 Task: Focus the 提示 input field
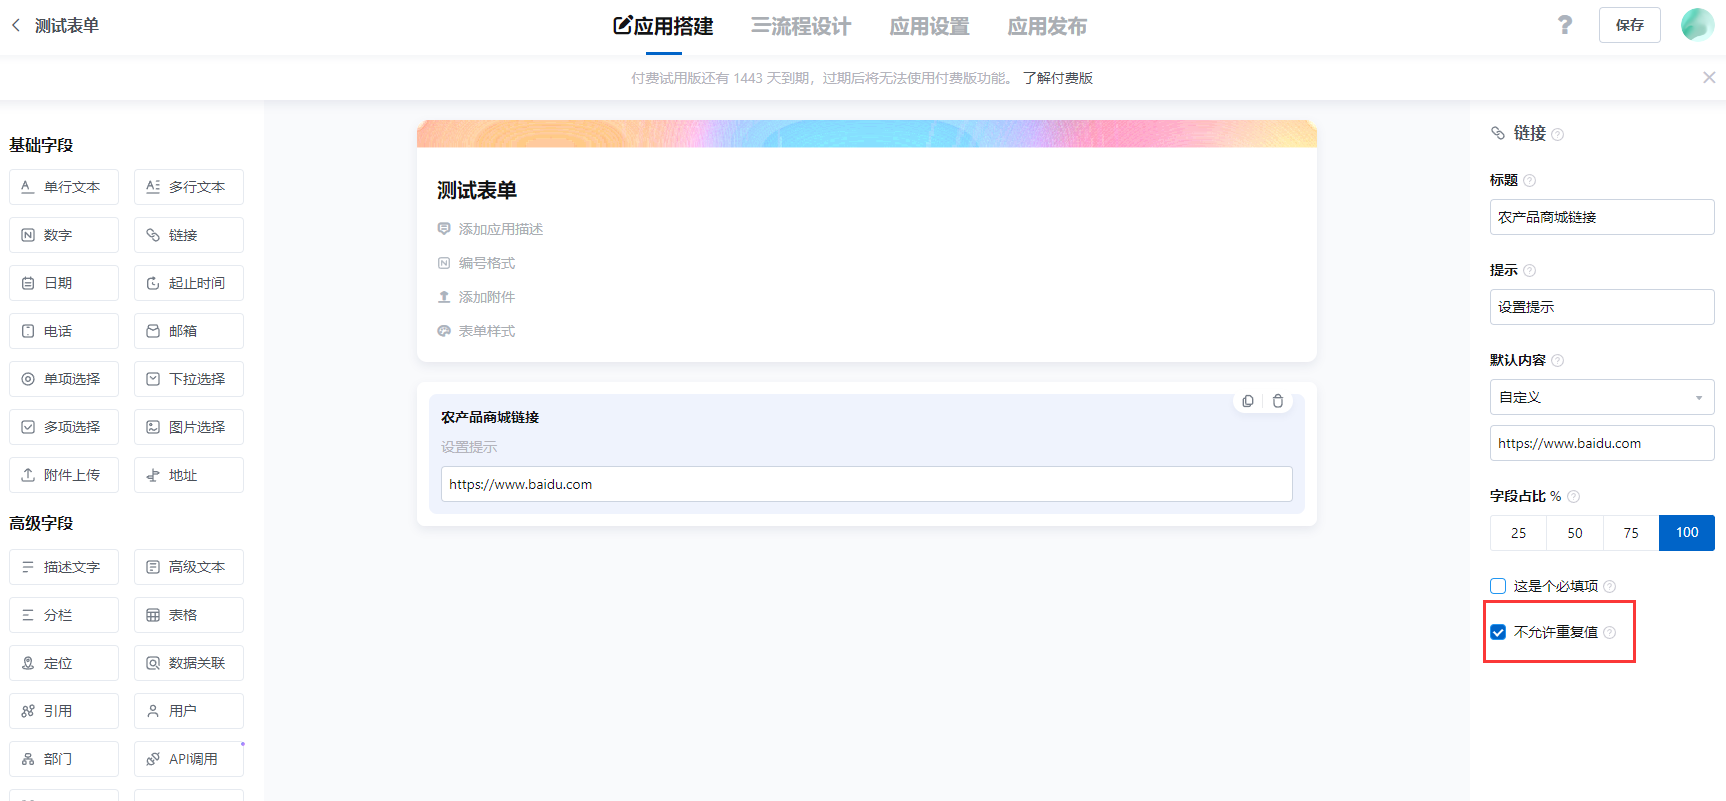click(x=1602, y=307)
